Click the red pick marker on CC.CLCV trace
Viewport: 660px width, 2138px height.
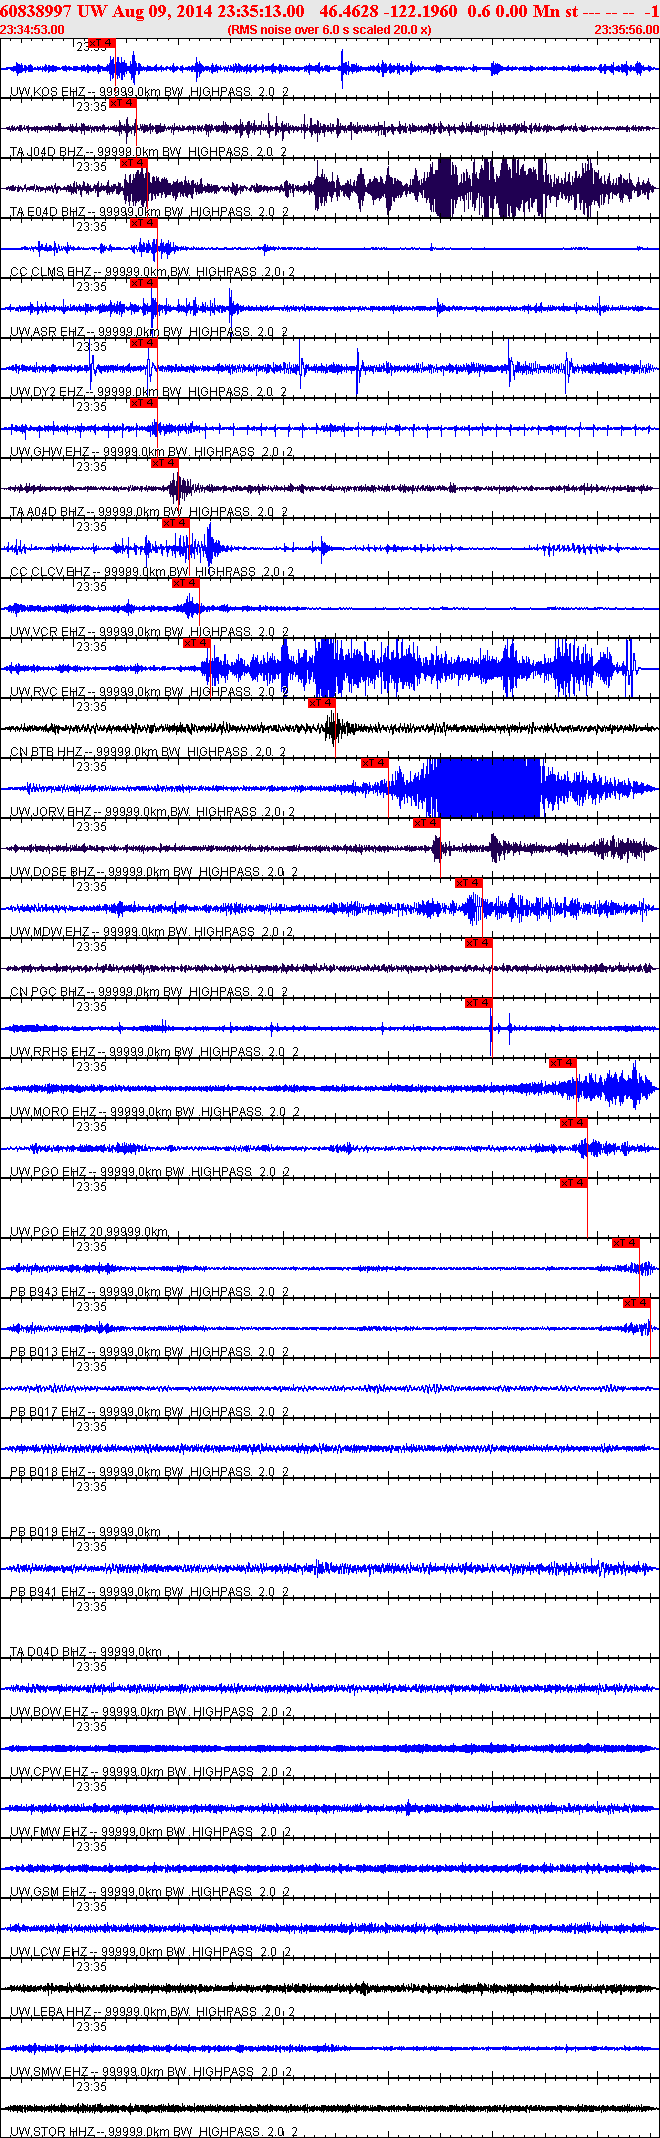[x=175, y=523]
